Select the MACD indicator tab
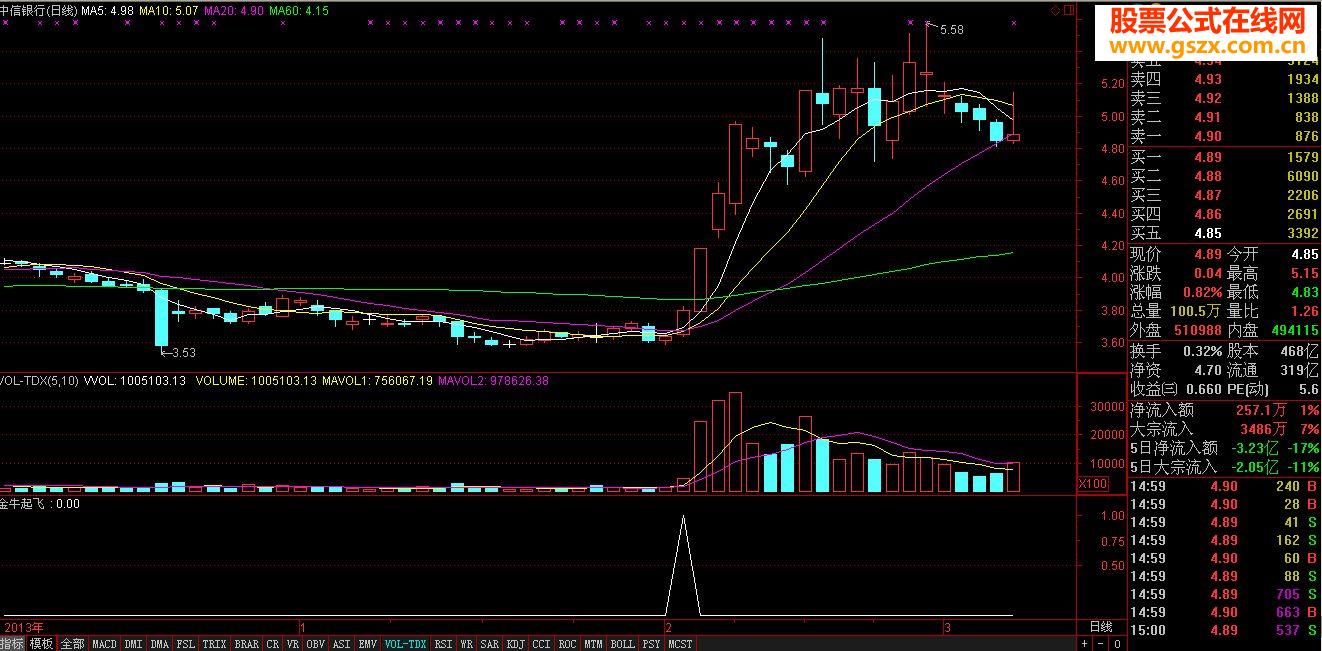 104,644
